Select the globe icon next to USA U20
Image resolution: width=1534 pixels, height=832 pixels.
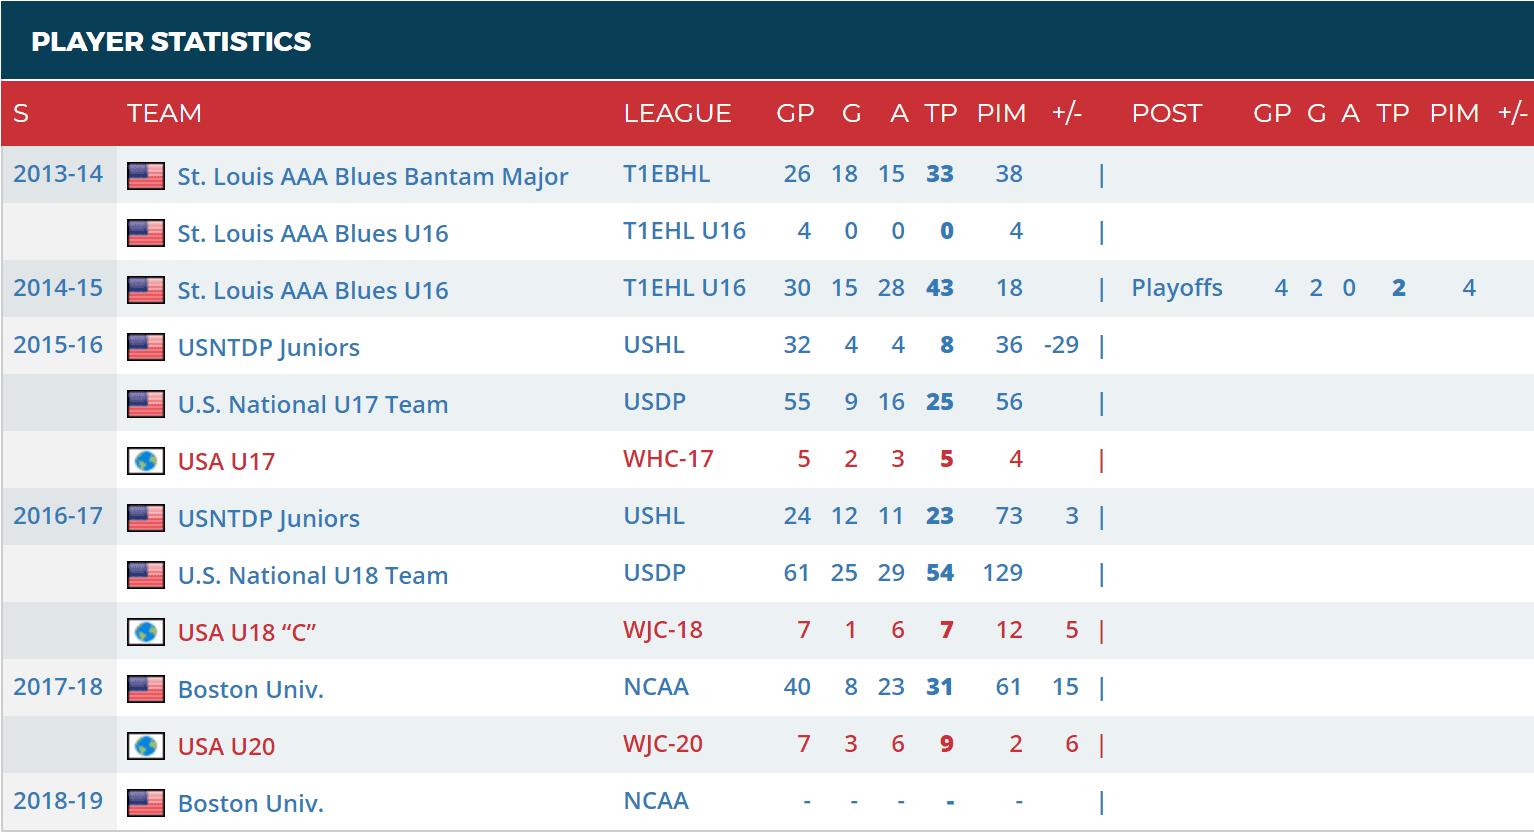pos(146,746)
